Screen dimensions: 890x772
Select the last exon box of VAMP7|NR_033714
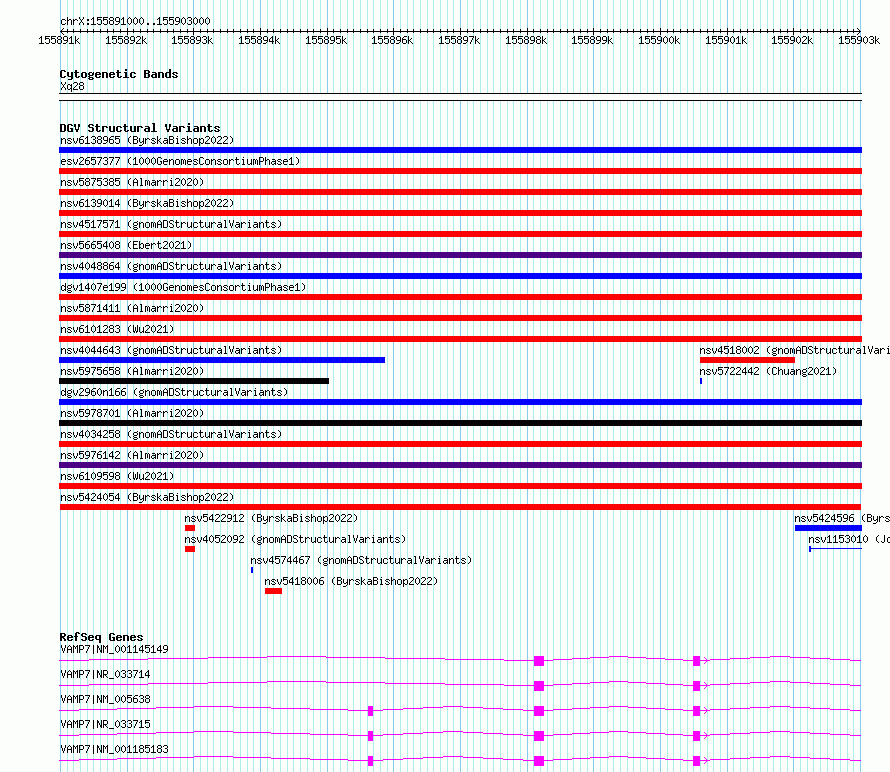(x=697, y=686)
